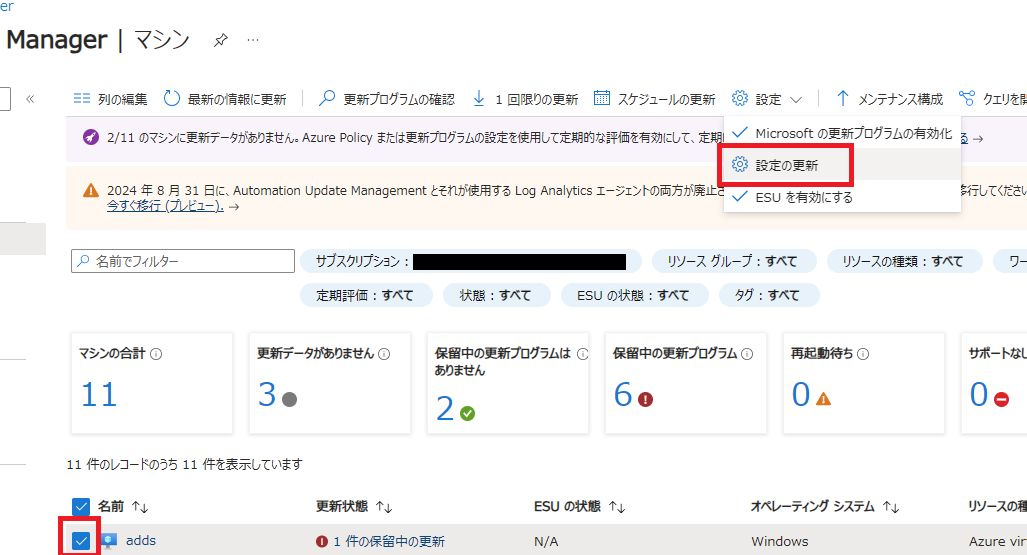
Task: Sort by ESU の状態 column
Action: pyautogui.click(x=579, y=507)
